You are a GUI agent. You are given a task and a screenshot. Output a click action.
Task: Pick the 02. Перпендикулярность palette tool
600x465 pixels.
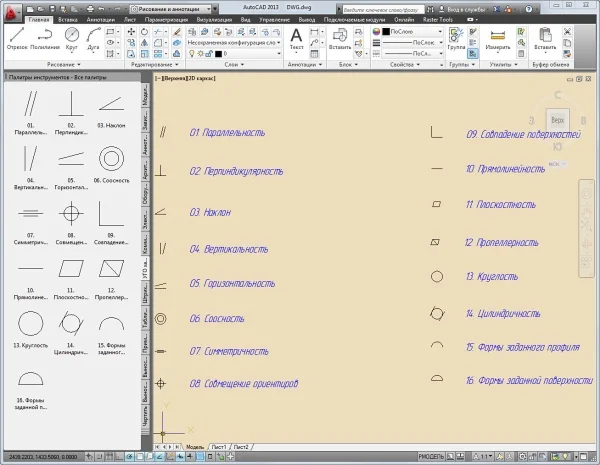point(71,113)
